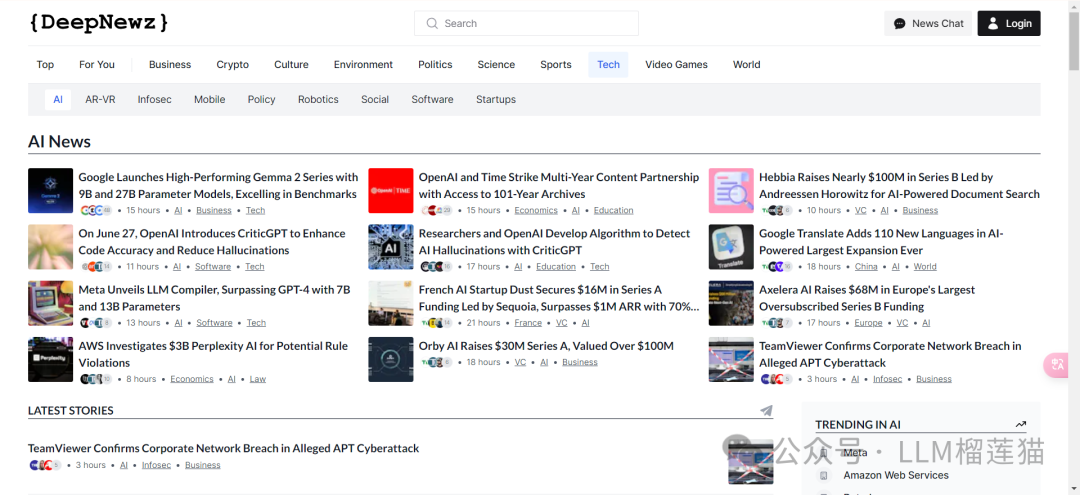Screen dimensions: 1080x495
Task: Click in the Search input field
Action: pyautogui.click(x=526, y=23)
